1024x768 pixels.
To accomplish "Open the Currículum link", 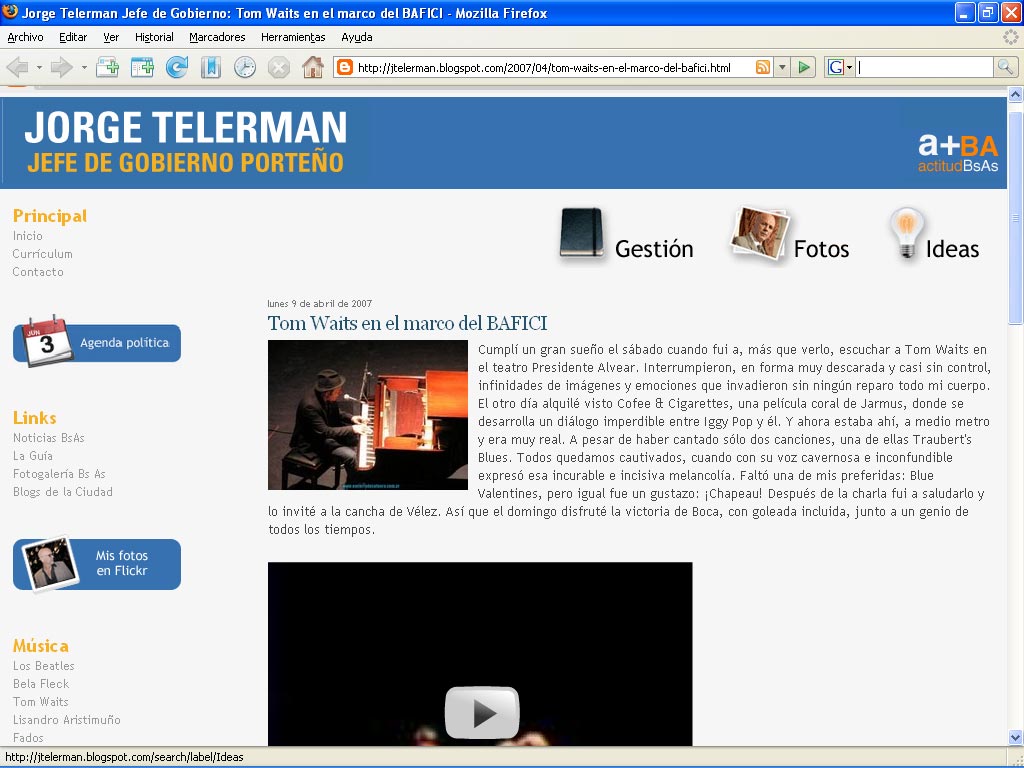I will [x=42, y=254].
